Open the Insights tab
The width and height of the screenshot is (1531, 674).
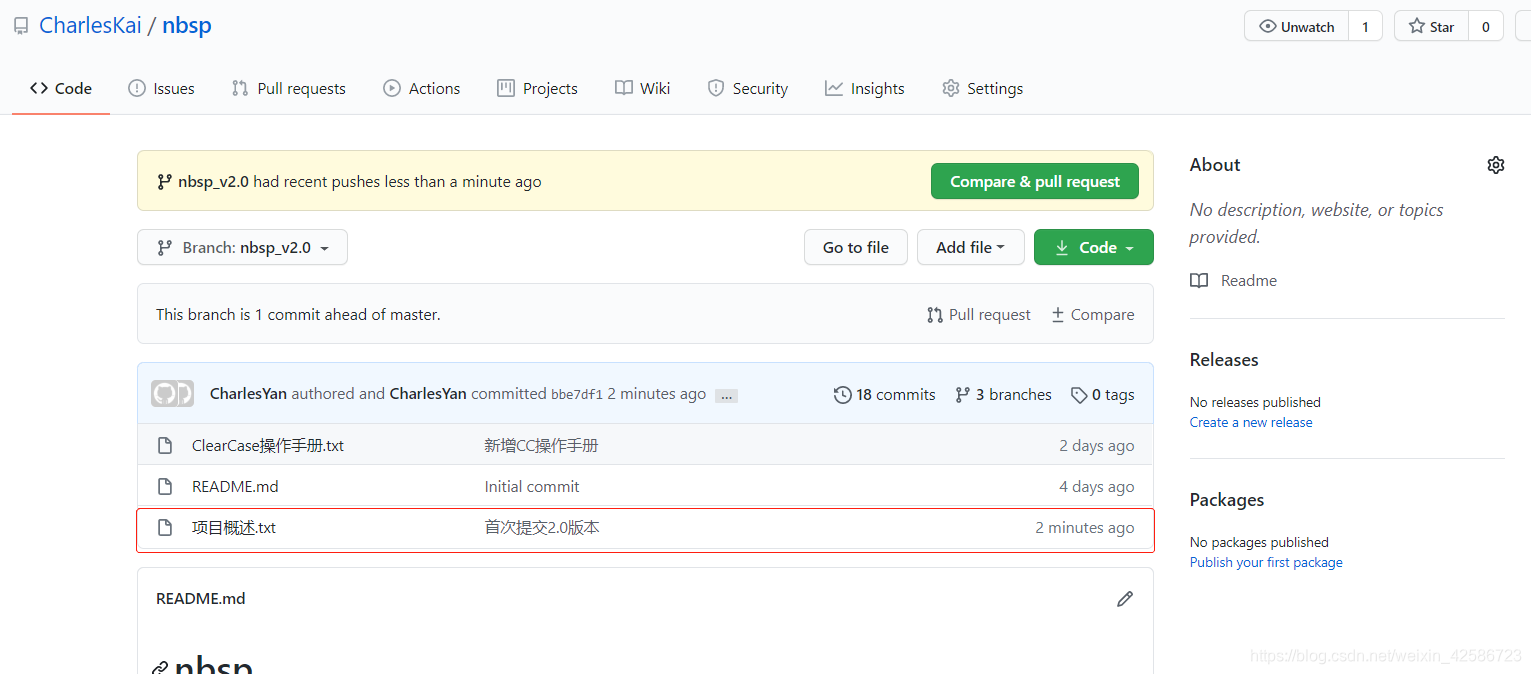(864, 88)
